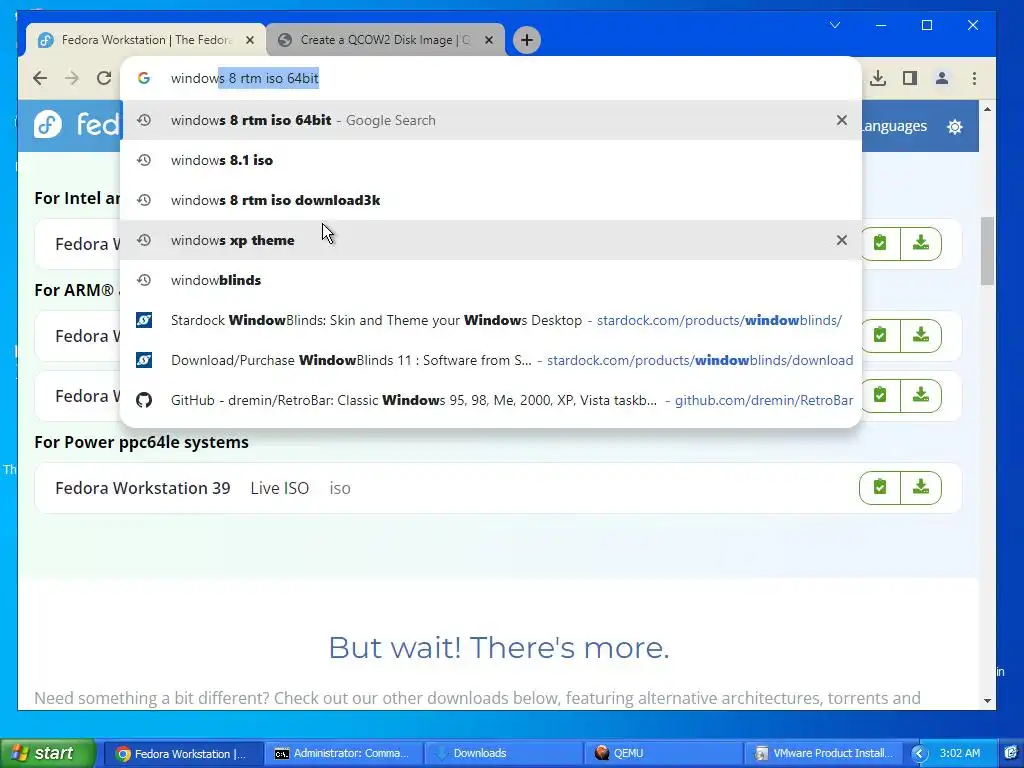Expand hidden system tray icons arrow
This screenshot has width=1024, height=768.
[919, 754]
